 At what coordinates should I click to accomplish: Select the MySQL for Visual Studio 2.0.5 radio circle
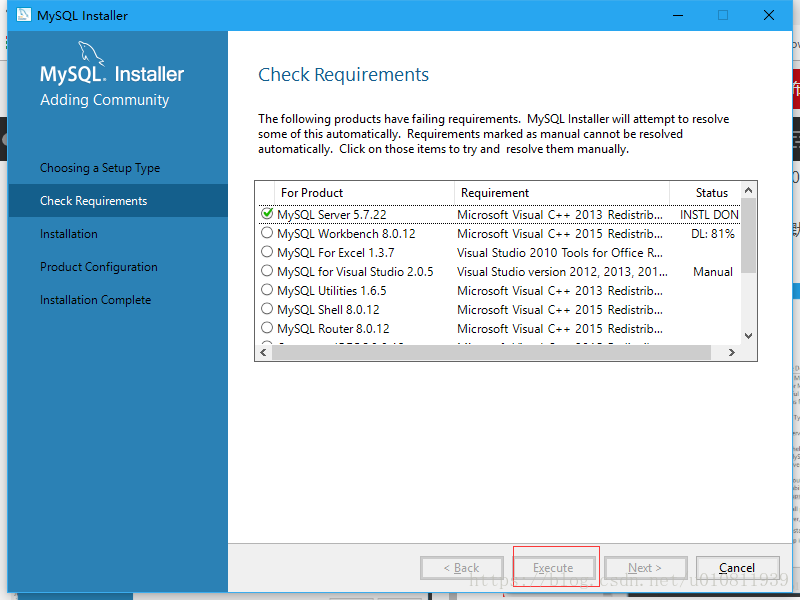point(267,270)
